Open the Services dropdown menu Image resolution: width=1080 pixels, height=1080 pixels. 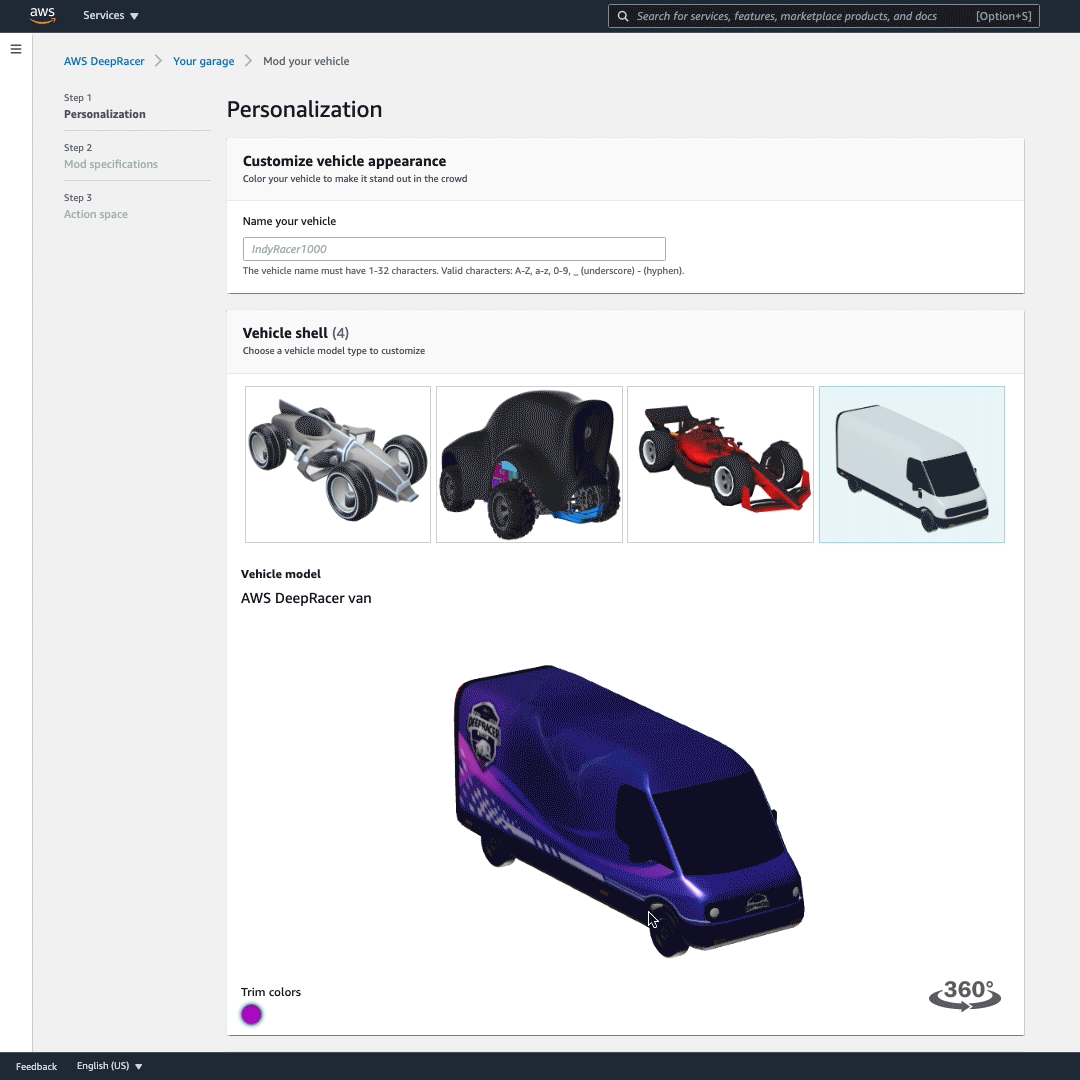click(110, 15)
